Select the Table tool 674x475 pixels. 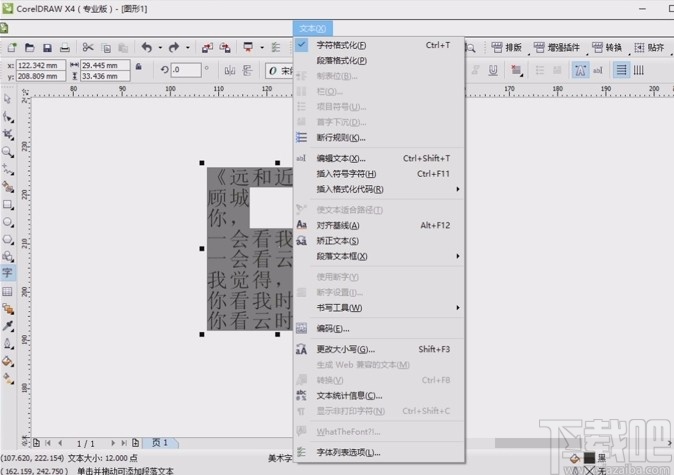pos(7,291)
